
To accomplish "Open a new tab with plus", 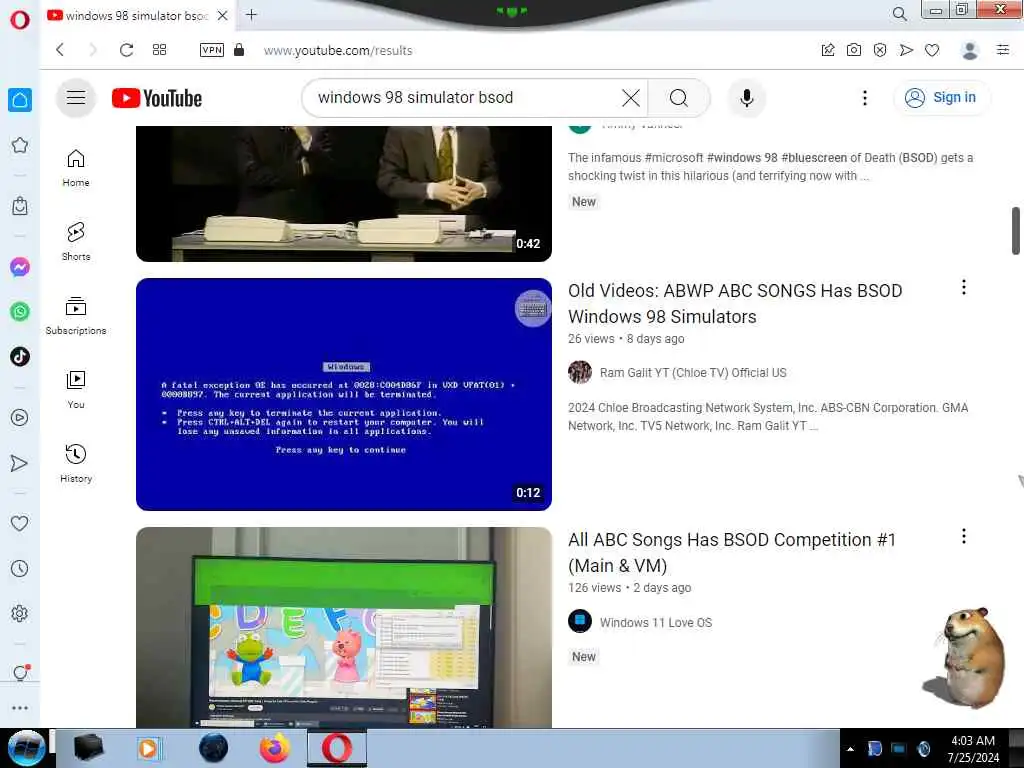I will [251, 14].
